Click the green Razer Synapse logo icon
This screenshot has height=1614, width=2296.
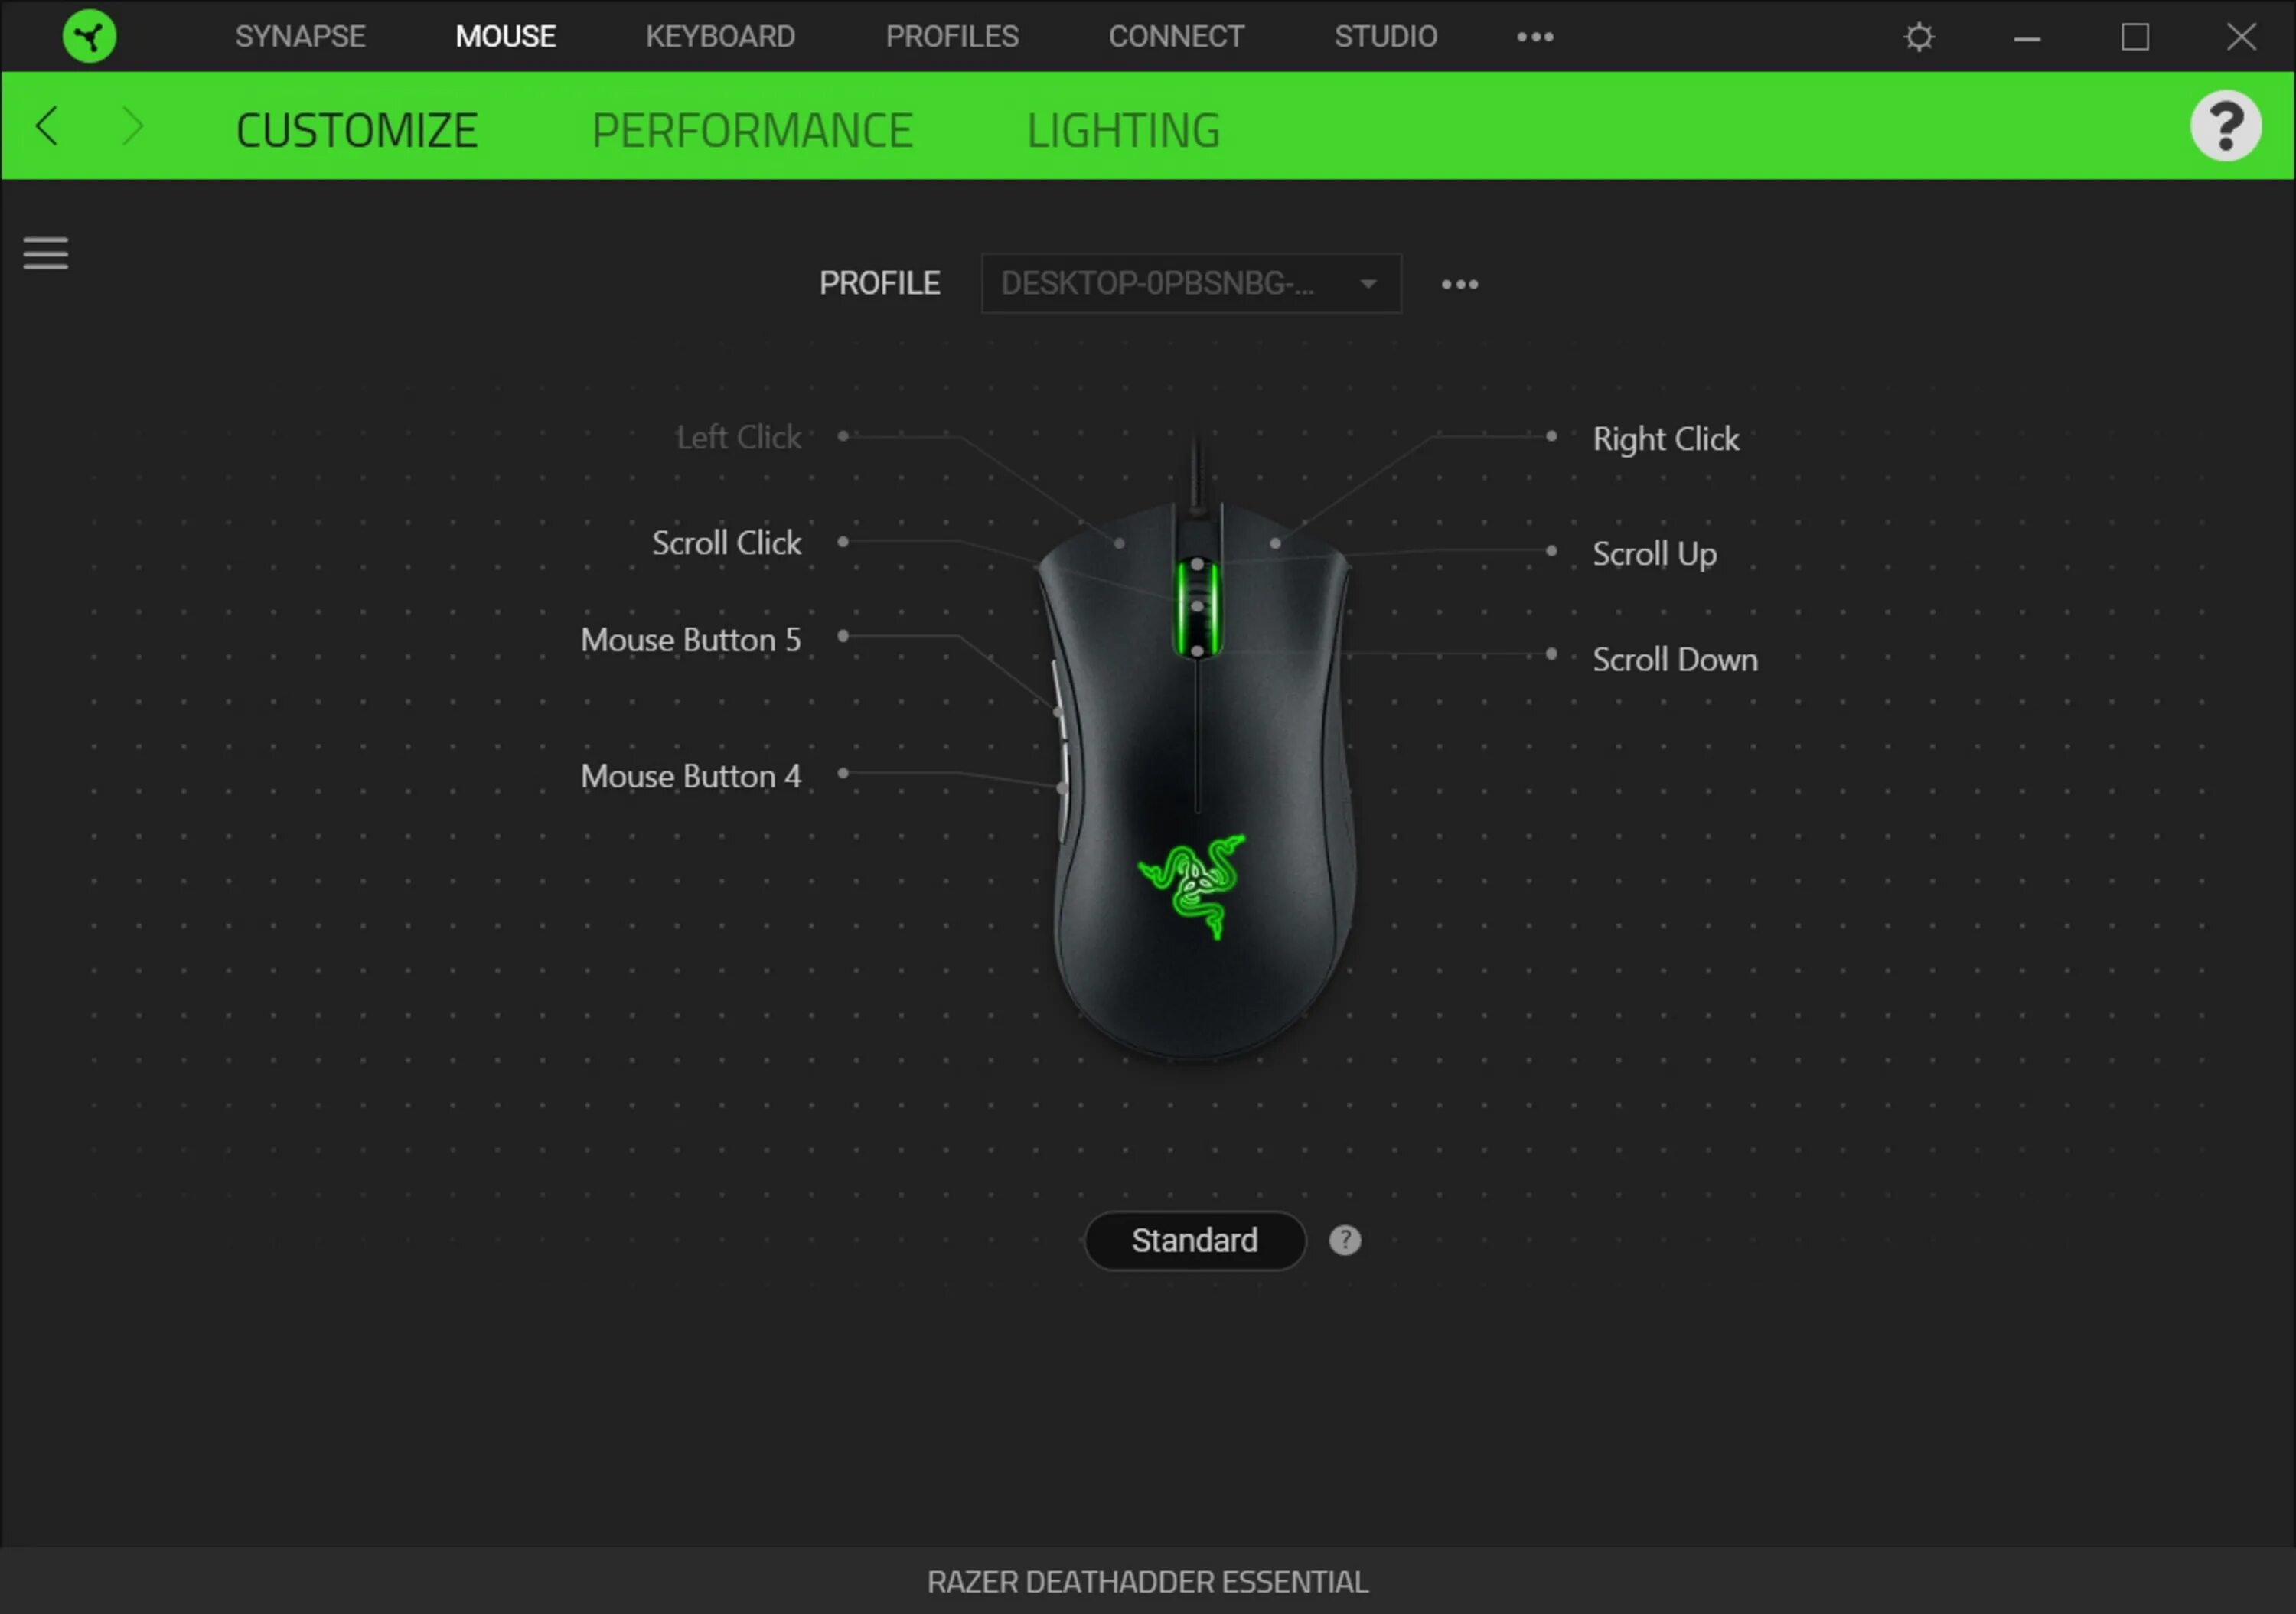89,37
